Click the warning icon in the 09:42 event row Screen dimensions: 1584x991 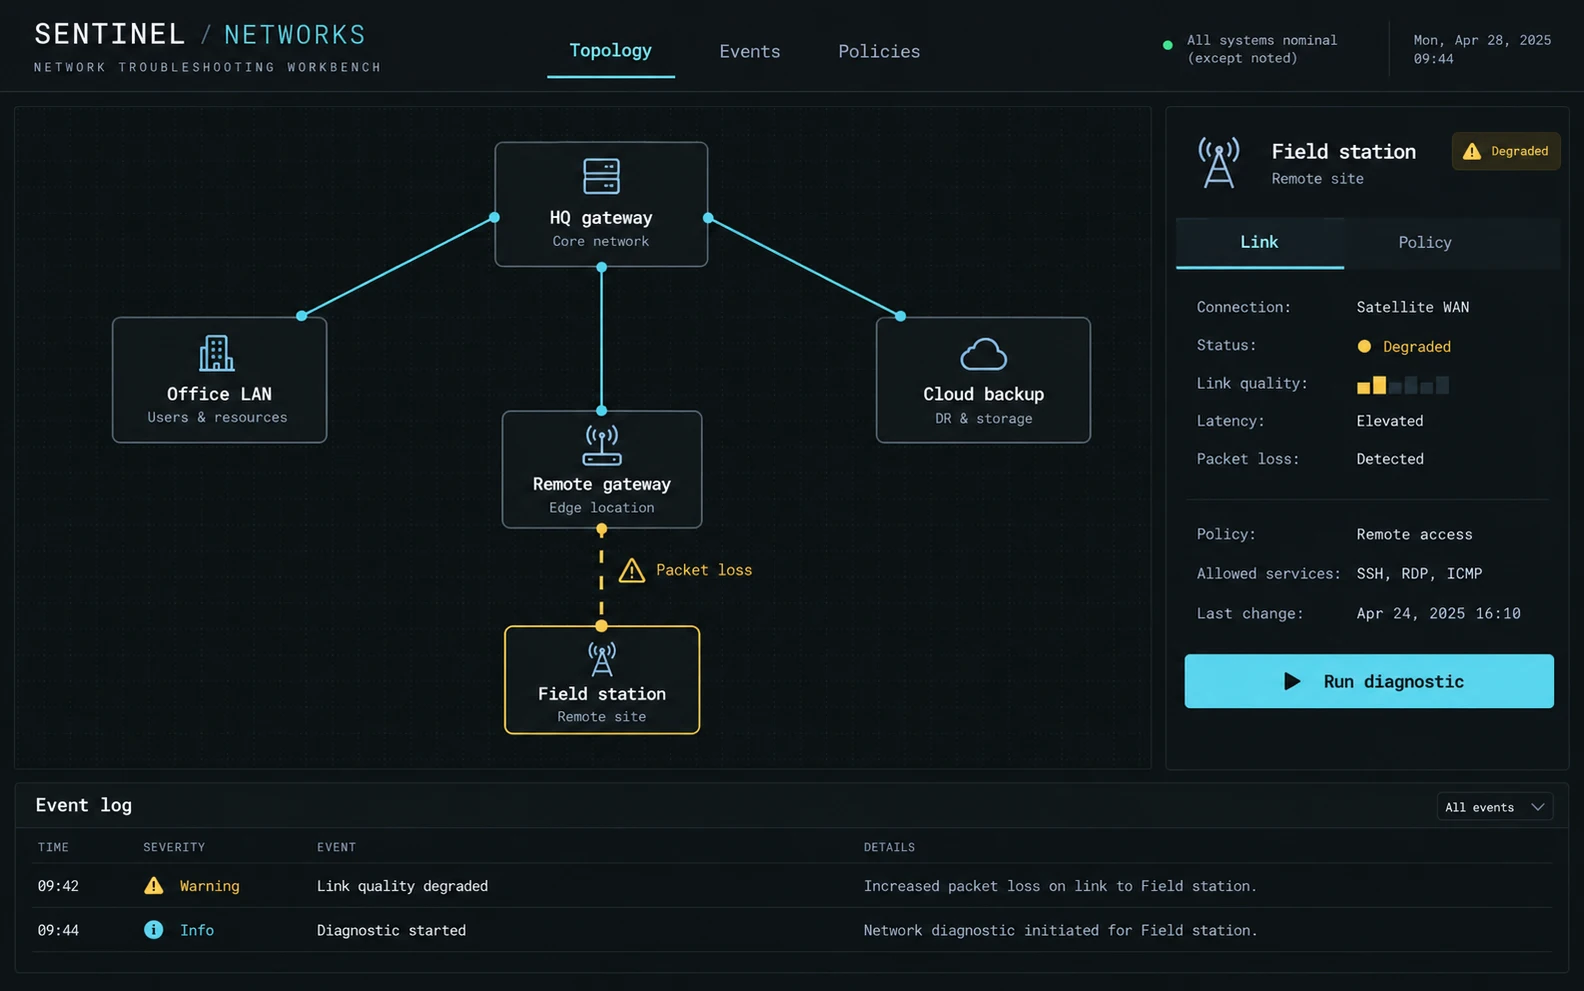pyautogui.click(x=153, y=885)
